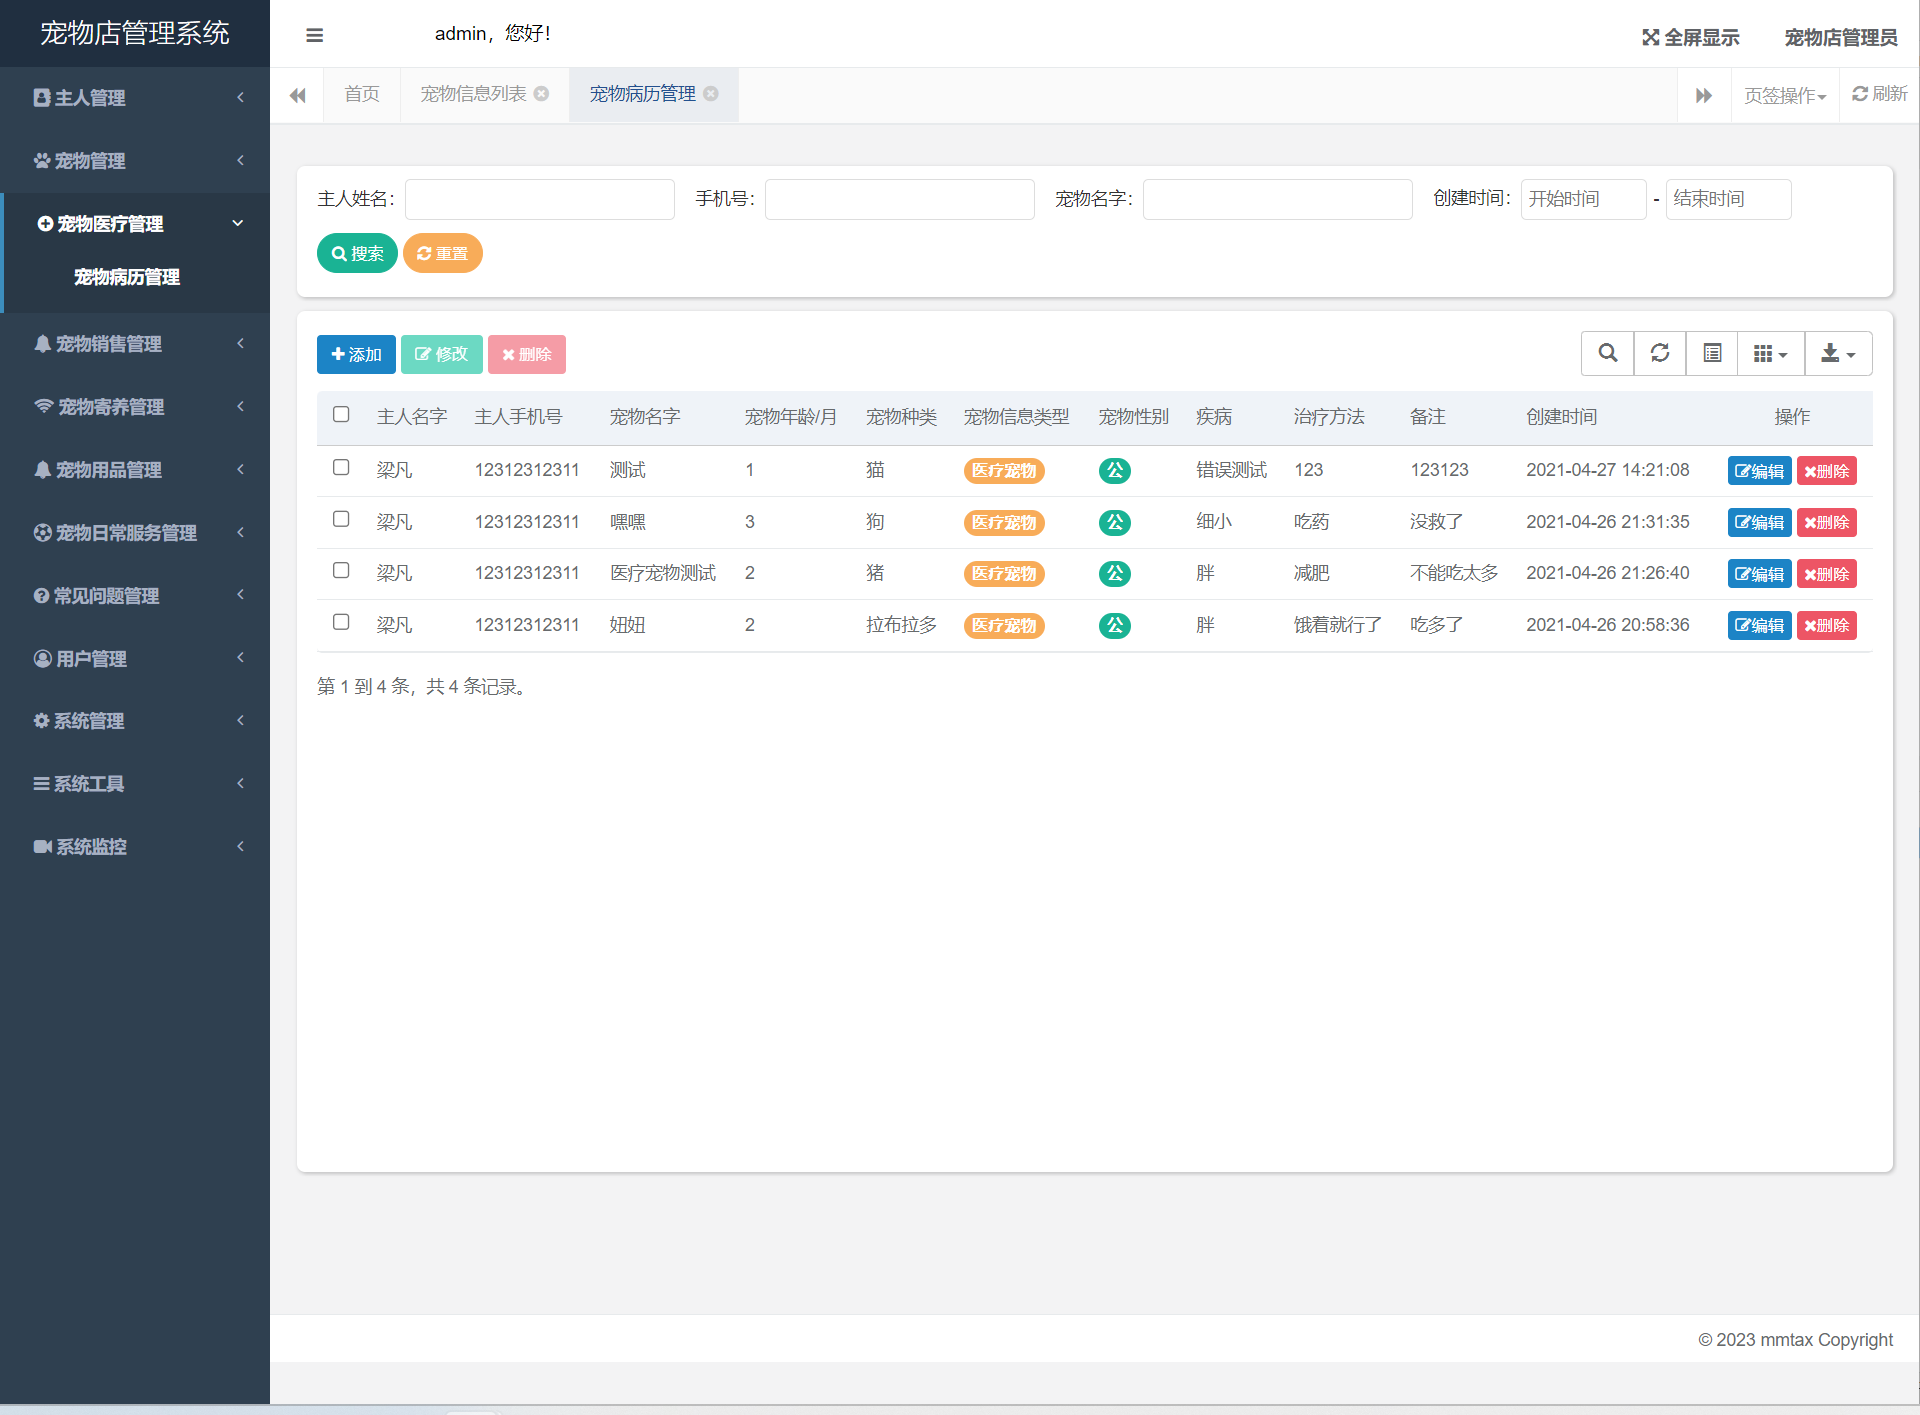
Task: Tick the checkbox for pet 嘿嘿
Action: tap(341, 519)
